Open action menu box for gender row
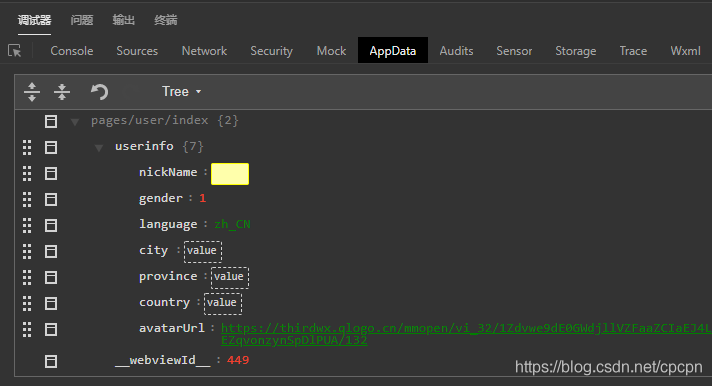 click(x=51, y=199)
